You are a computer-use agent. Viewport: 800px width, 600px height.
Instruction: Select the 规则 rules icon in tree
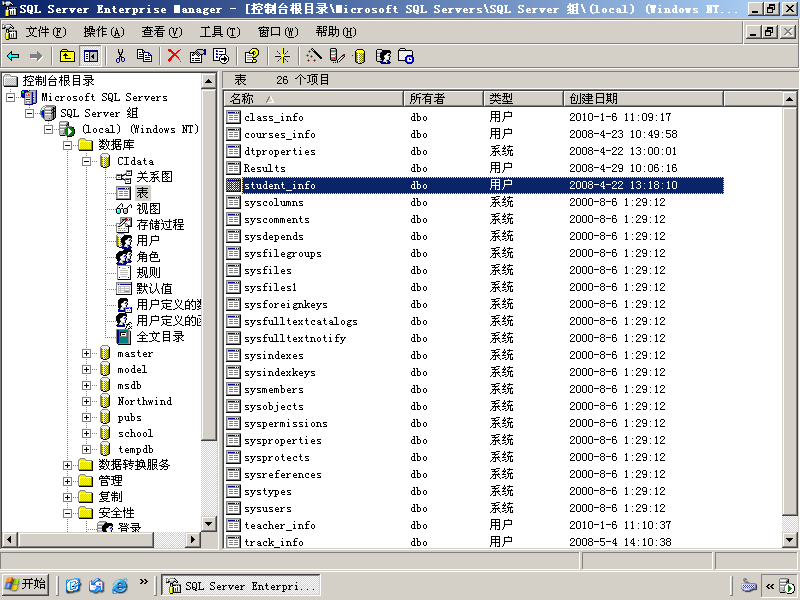pyautogui.click(x=124, y=272)
